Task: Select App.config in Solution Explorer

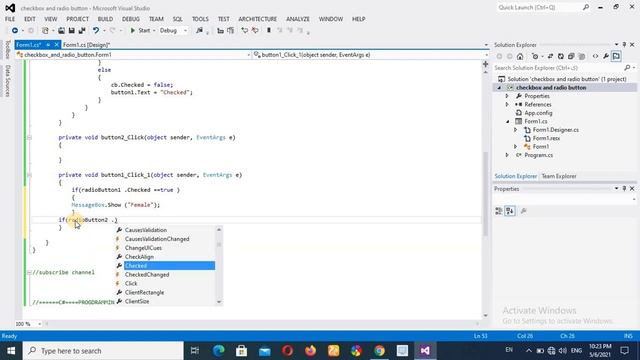Action: coord(538,113)
